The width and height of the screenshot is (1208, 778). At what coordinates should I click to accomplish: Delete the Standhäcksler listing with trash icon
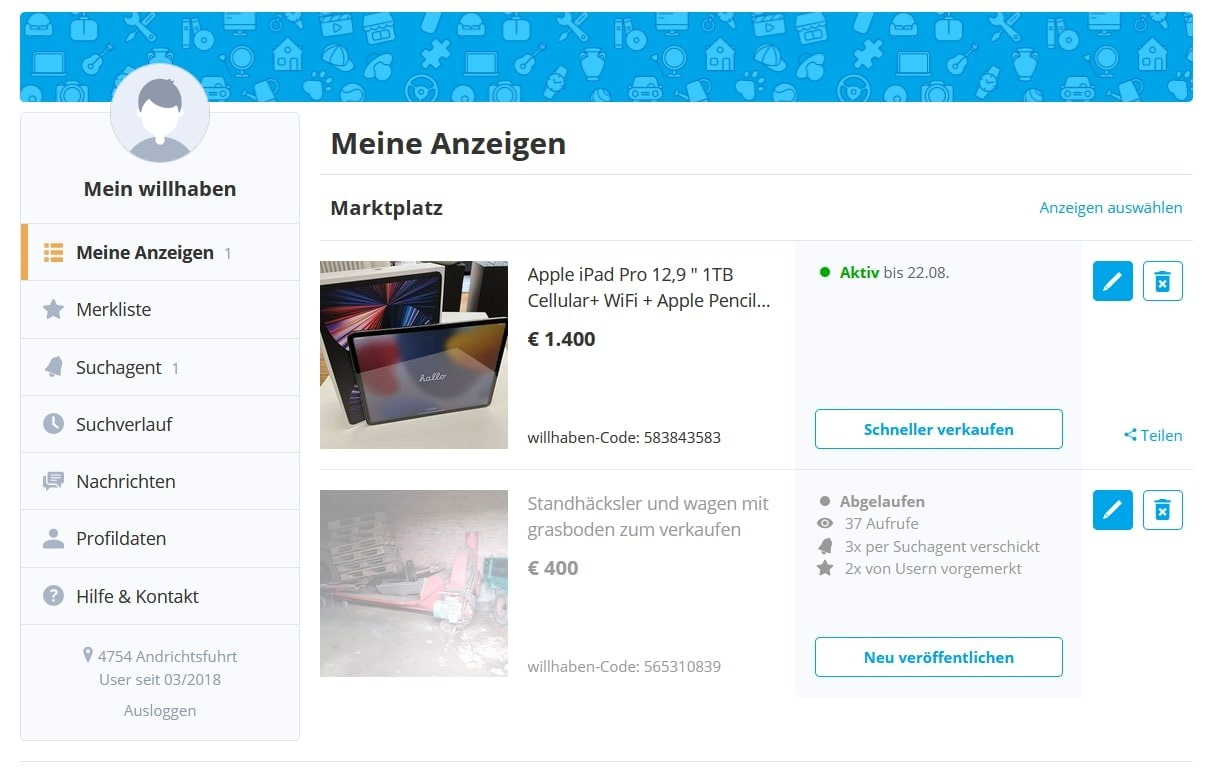(1162, 510)
